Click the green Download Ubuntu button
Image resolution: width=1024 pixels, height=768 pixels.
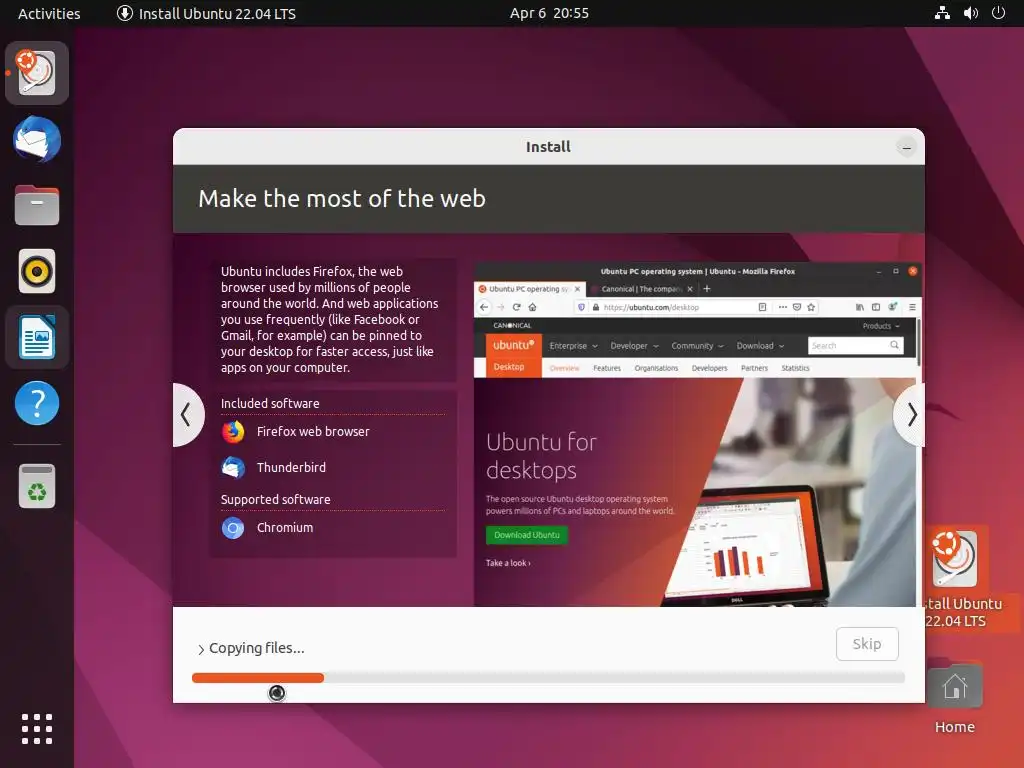click(x=526, y=535)
